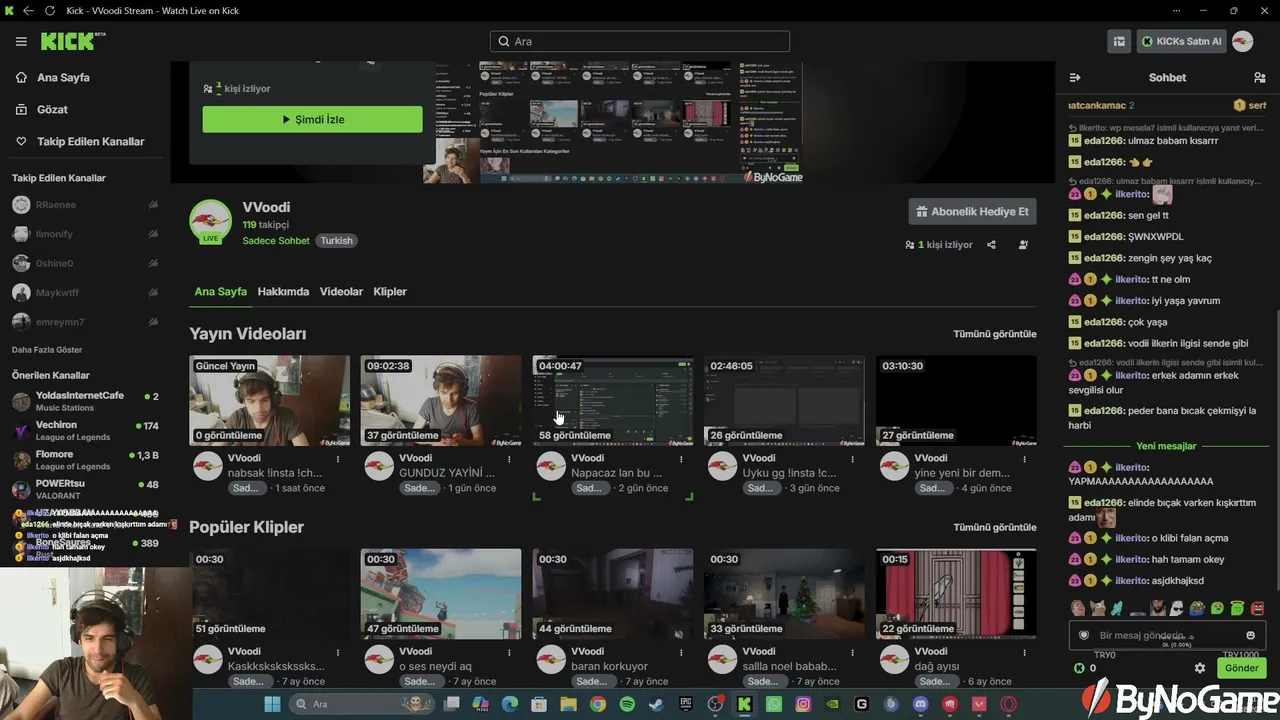Open the 04:00:47 stream video thumbnail
Screen dimensions: 1280x720
[613, 400]
